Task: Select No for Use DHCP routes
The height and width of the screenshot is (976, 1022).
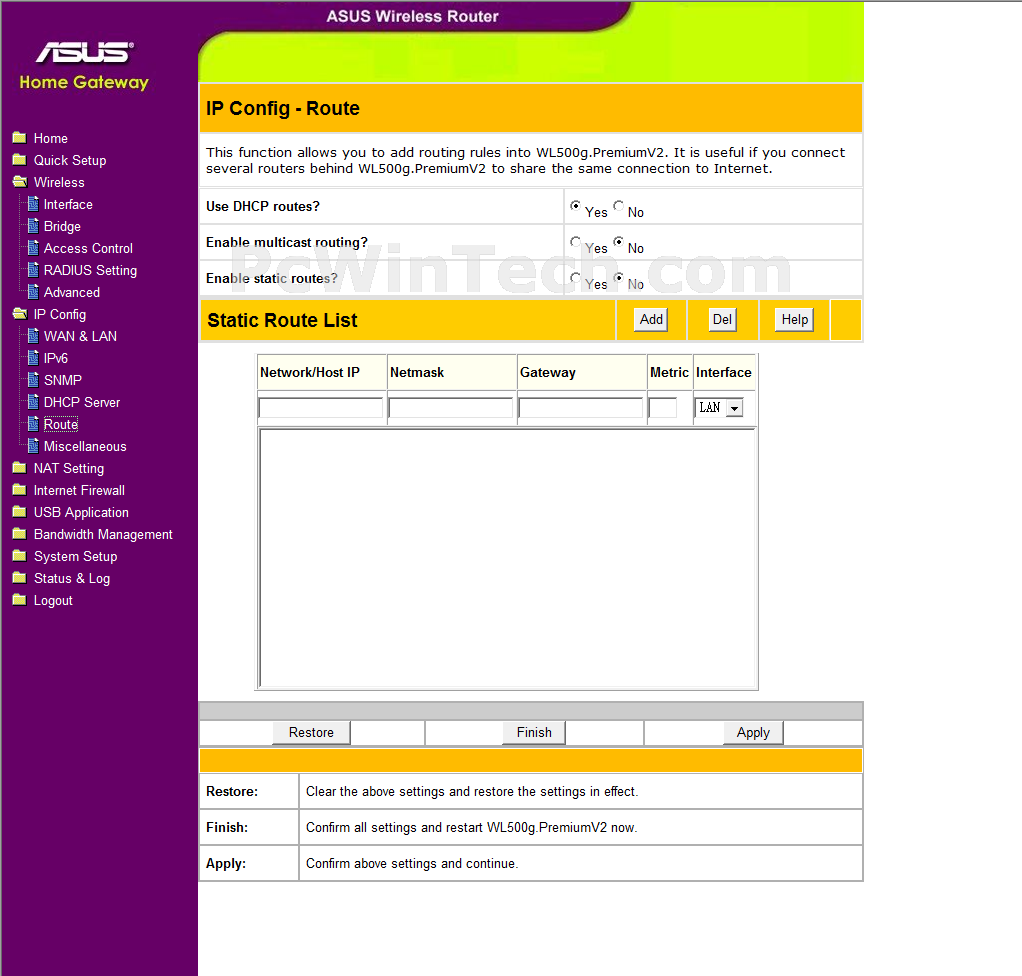Action: click(x=618, y=205)
